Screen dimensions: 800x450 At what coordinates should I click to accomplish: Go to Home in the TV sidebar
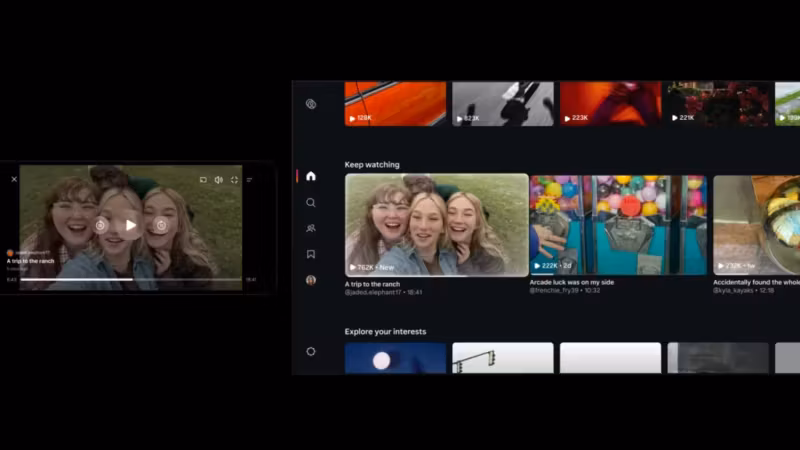[x=311, y=176]
